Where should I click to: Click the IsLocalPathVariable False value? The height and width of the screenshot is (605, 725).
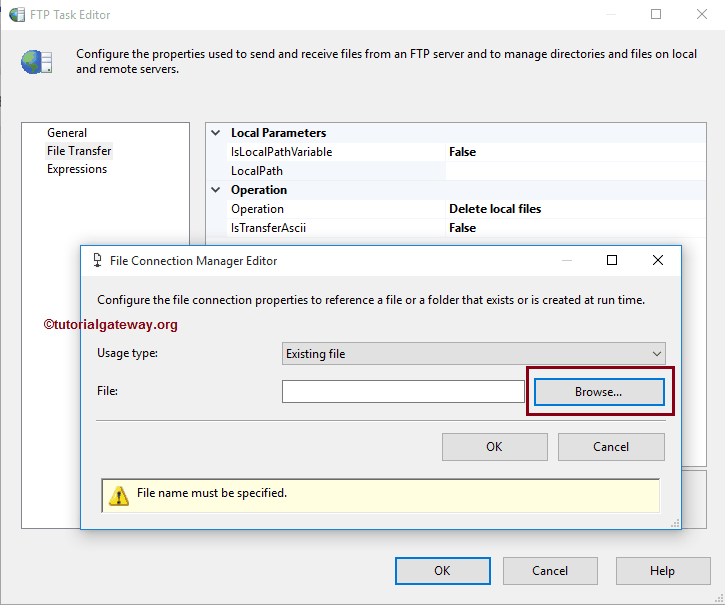tap(462, 152)
